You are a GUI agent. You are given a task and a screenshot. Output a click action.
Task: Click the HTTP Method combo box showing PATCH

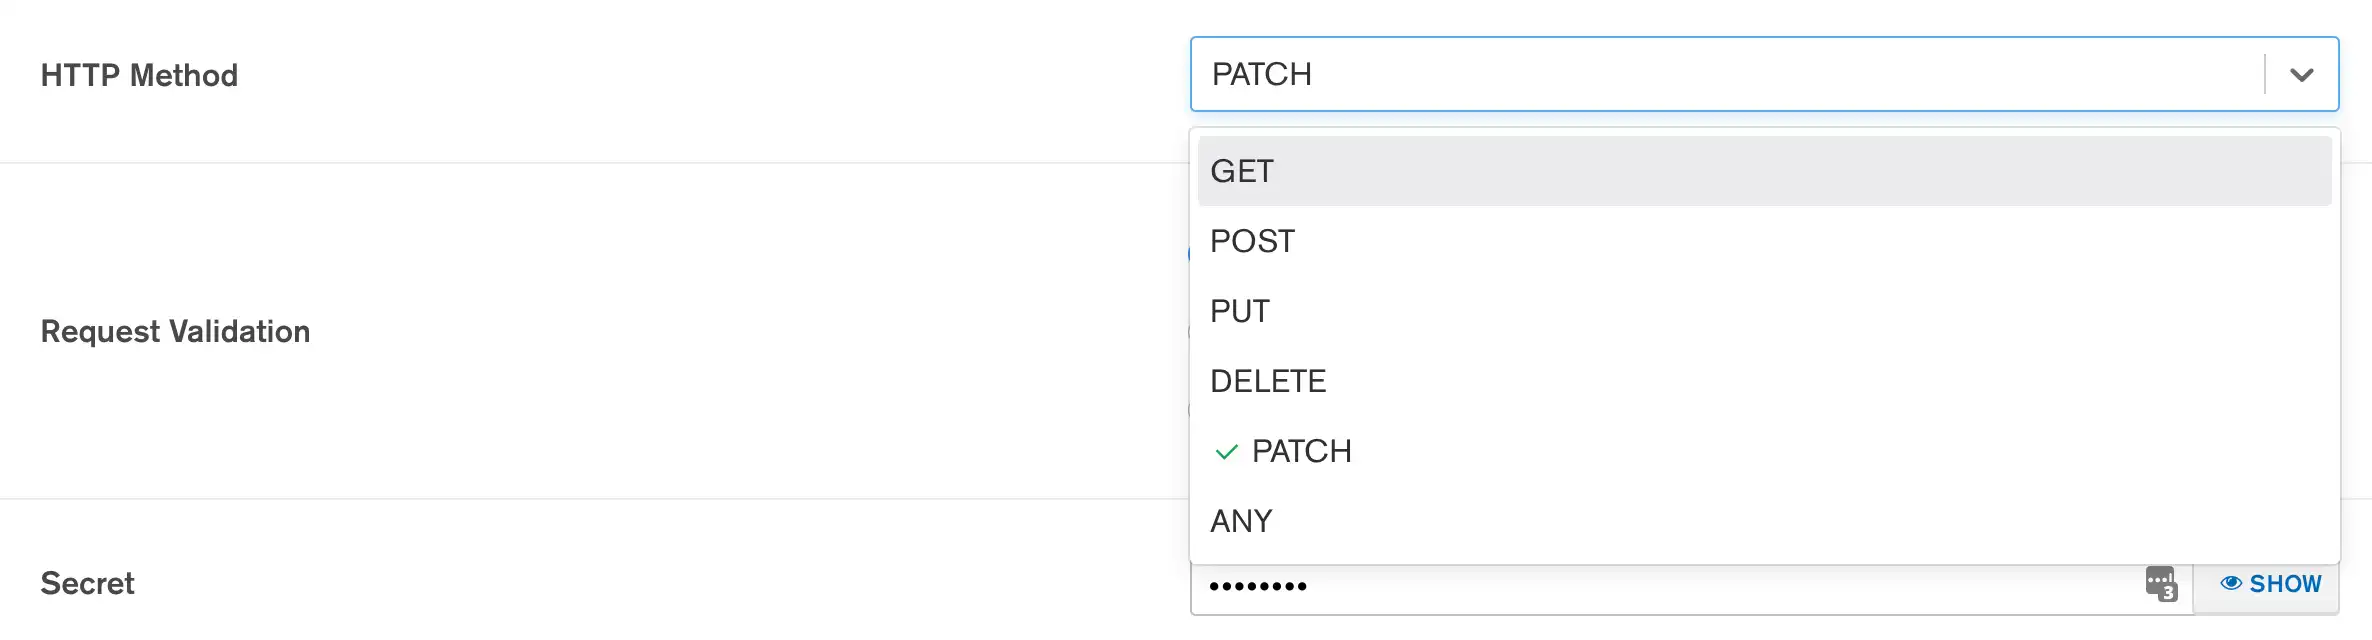point(1700,74)
